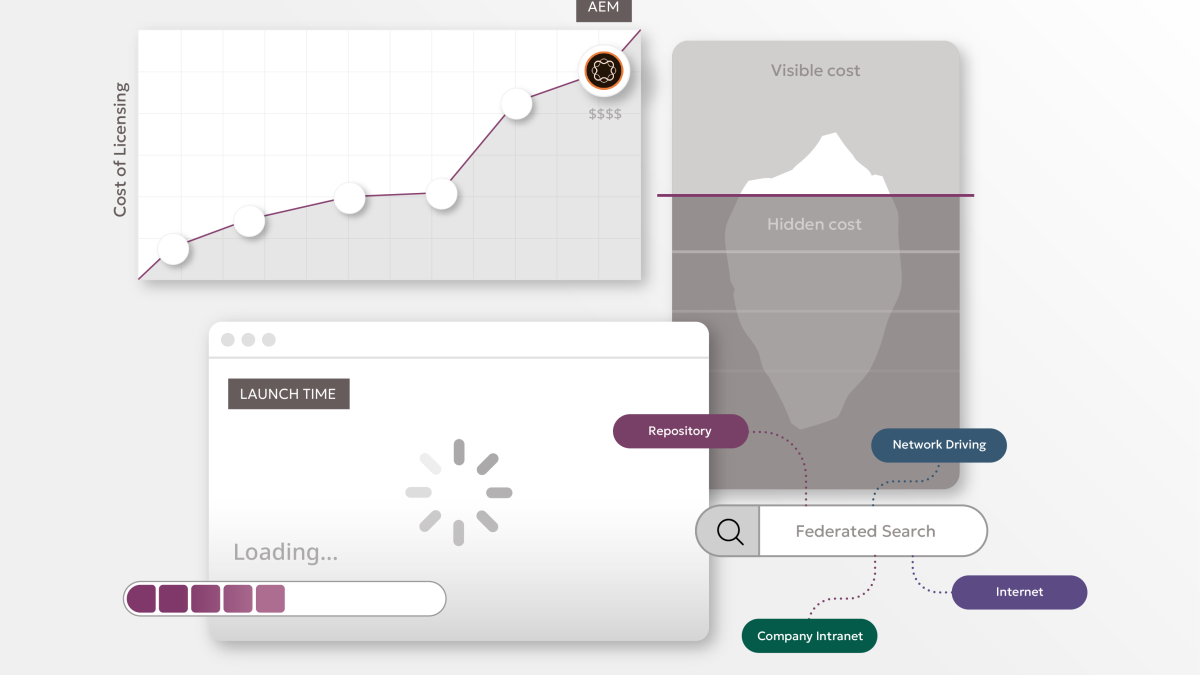1200x675 pixels.
Task: Click the Network Driving pill button
Action: pos(938,445)
